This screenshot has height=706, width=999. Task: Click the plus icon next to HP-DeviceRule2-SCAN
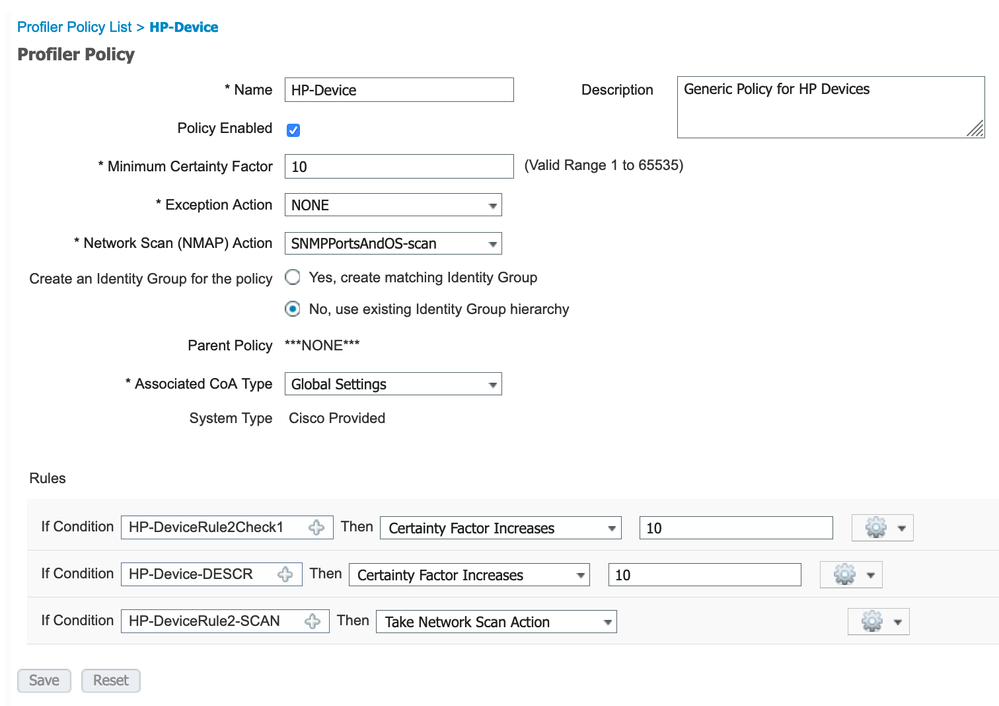313,621
